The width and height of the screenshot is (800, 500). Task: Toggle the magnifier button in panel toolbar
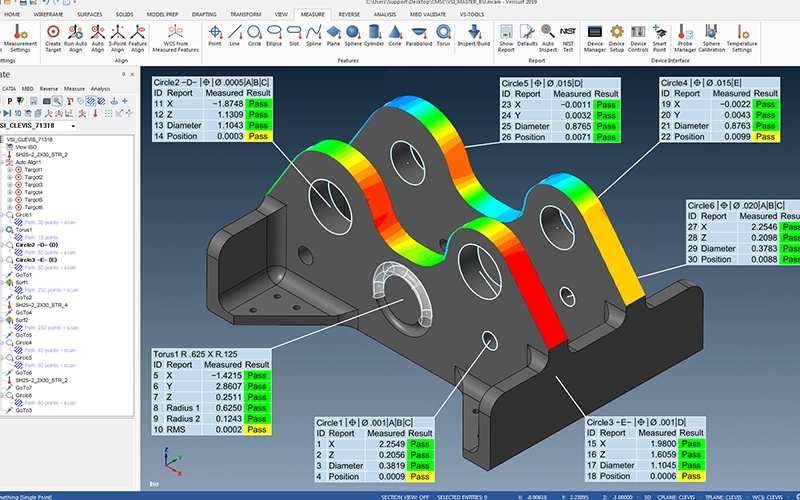click(57, 101)
